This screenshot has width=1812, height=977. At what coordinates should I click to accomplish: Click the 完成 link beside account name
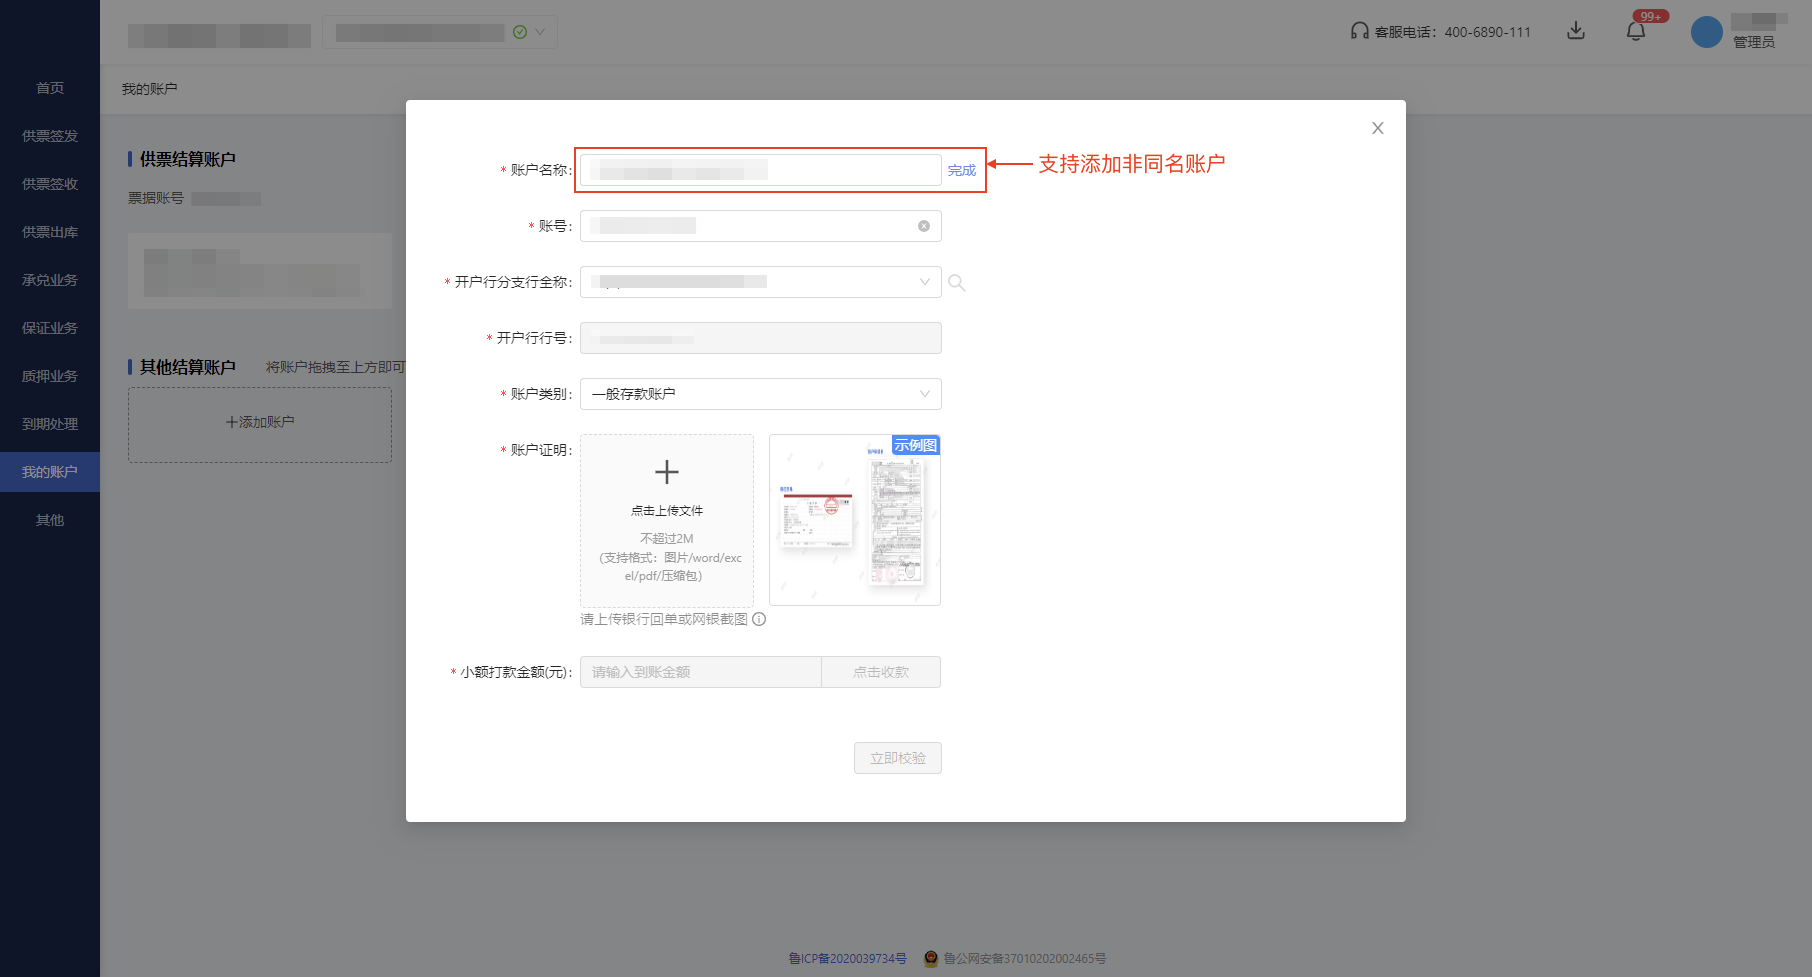pos(961,170)
